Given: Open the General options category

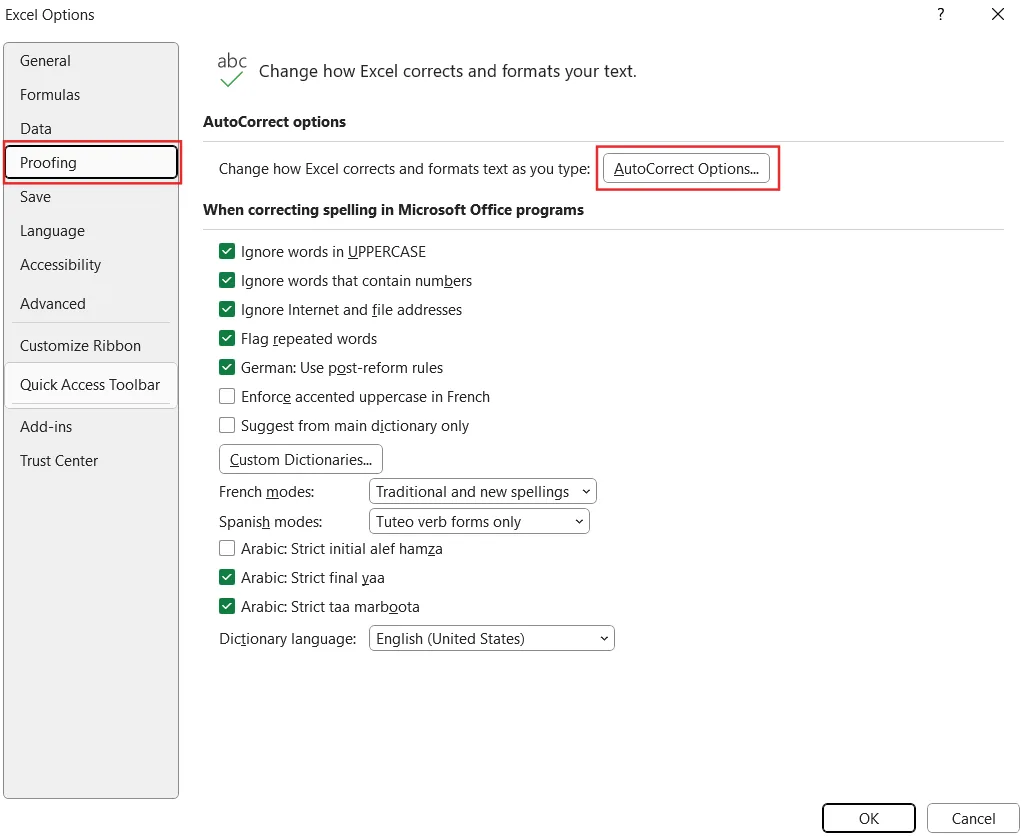Looking at the screenshot, I should (x=91, y=61).
